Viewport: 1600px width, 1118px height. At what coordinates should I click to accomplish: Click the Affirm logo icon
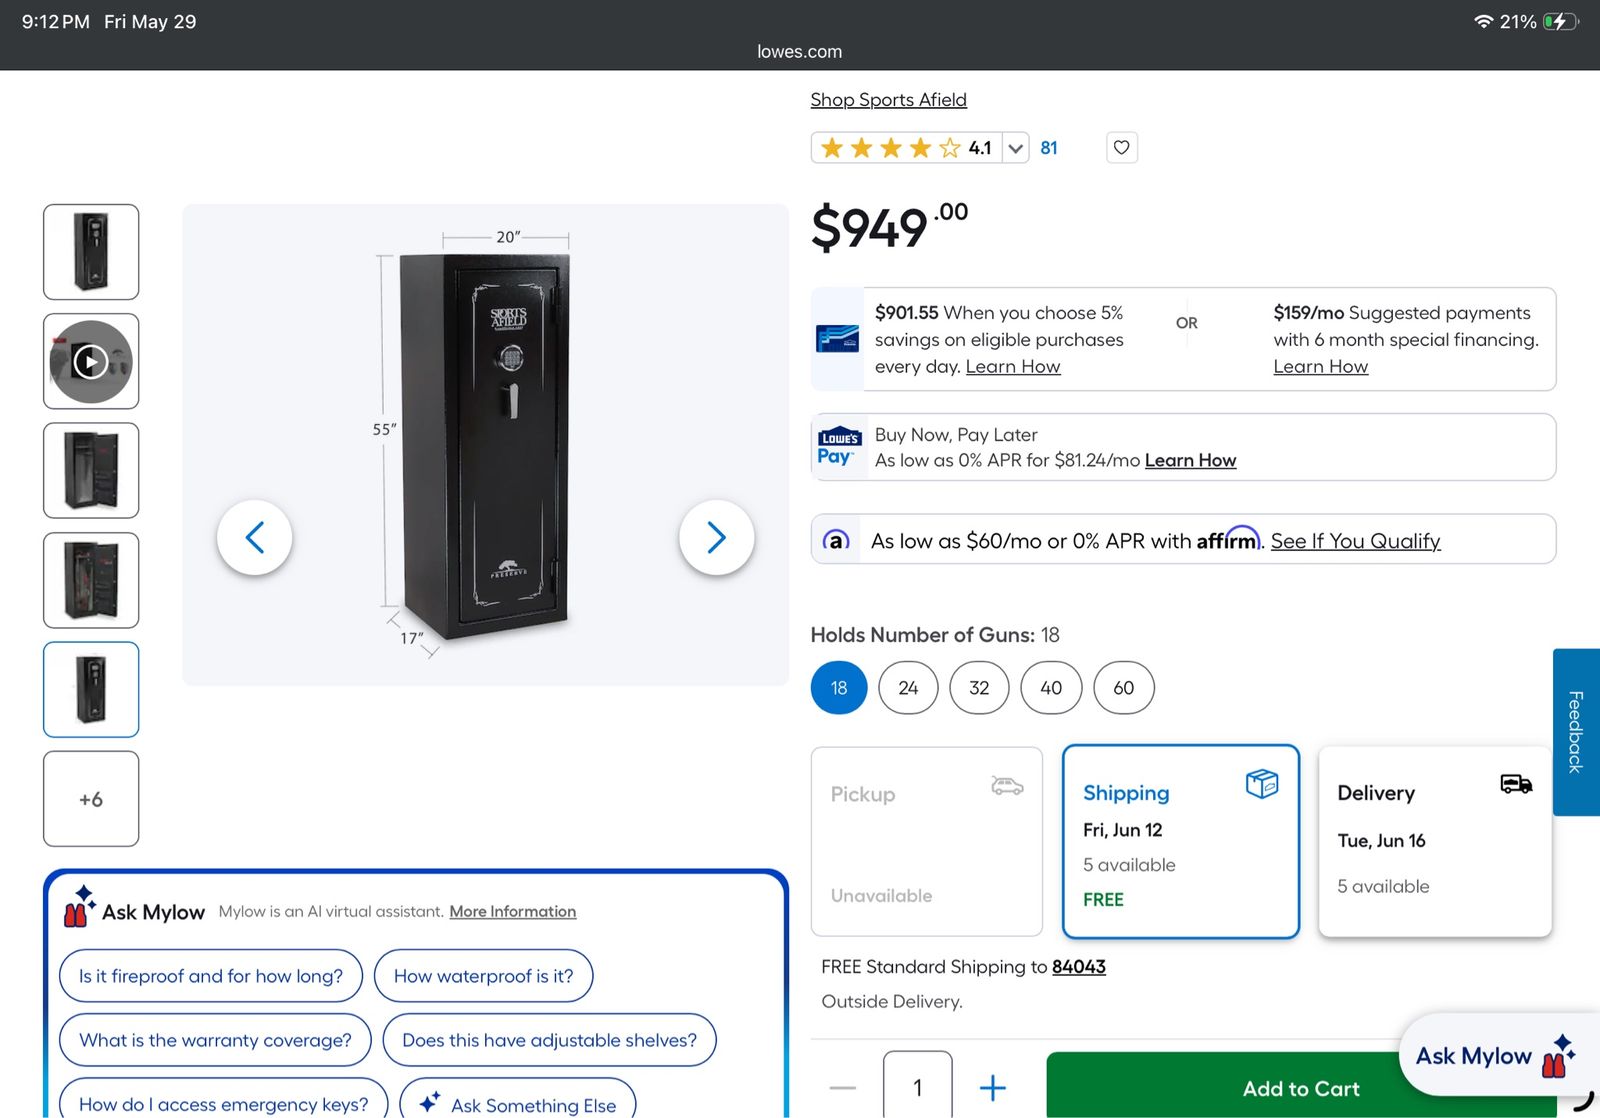click(836, 540)
